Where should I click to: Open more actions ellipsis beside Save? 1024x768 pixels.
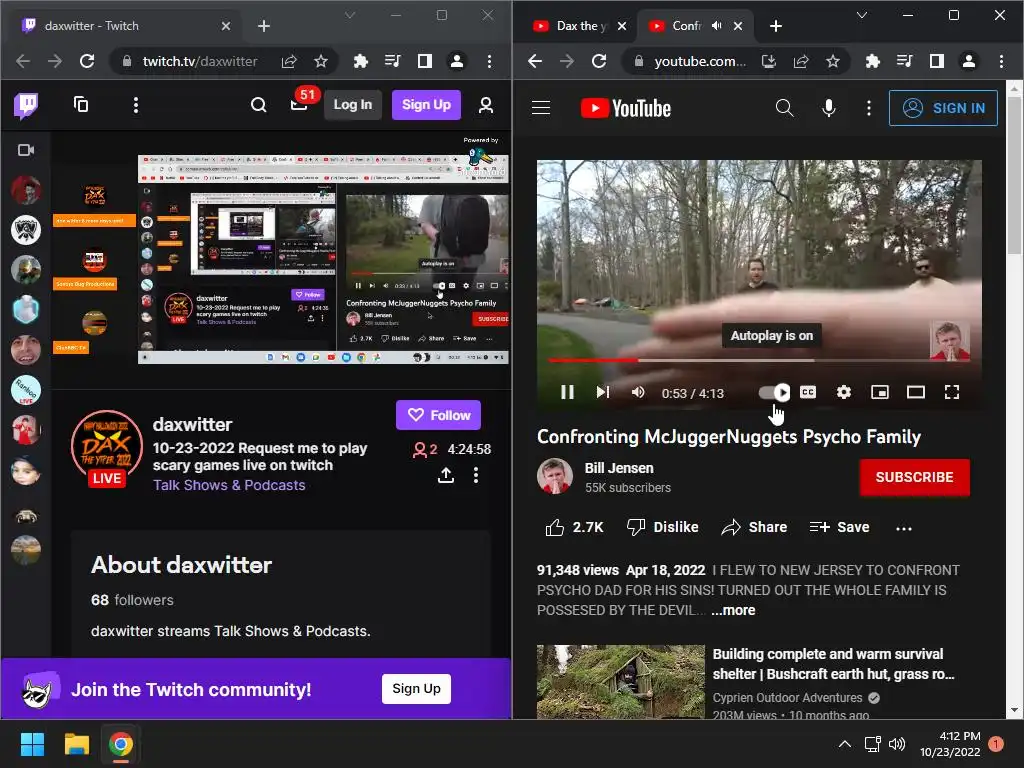click(x=904, y=528)
